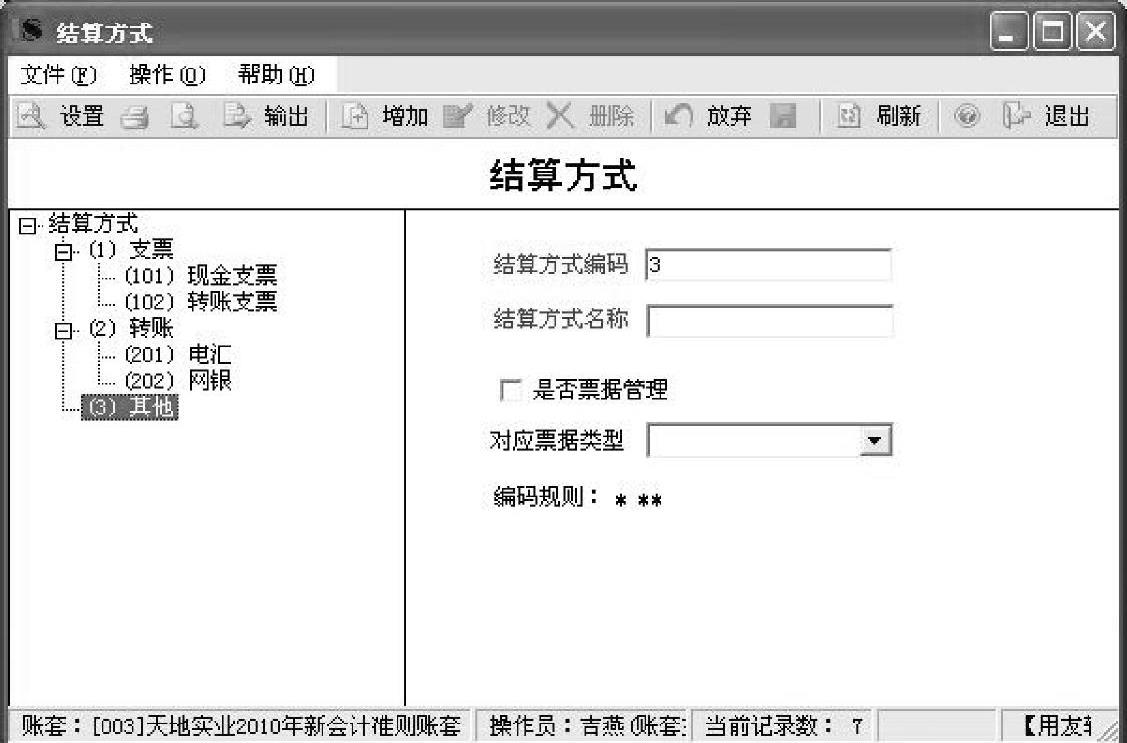Click the 刷新 refresh icon
This screenshot has height=743, width=1127.
(849, 116)
